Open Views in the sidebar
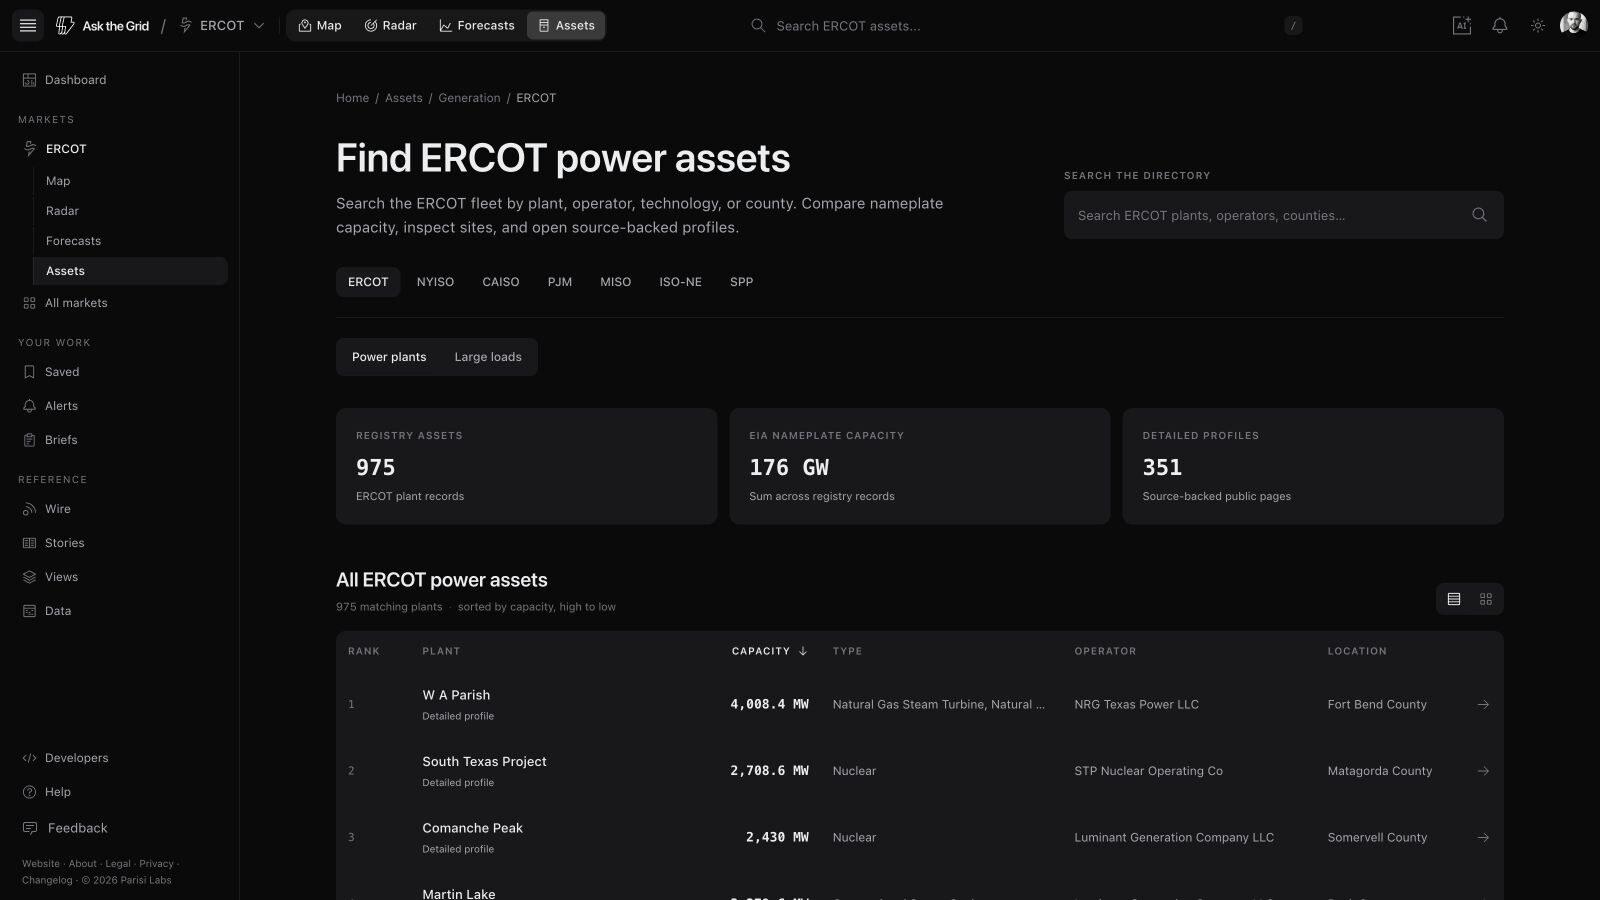Screen dimensions: 1600x900 pyautogui.click(x=120, y=577)
